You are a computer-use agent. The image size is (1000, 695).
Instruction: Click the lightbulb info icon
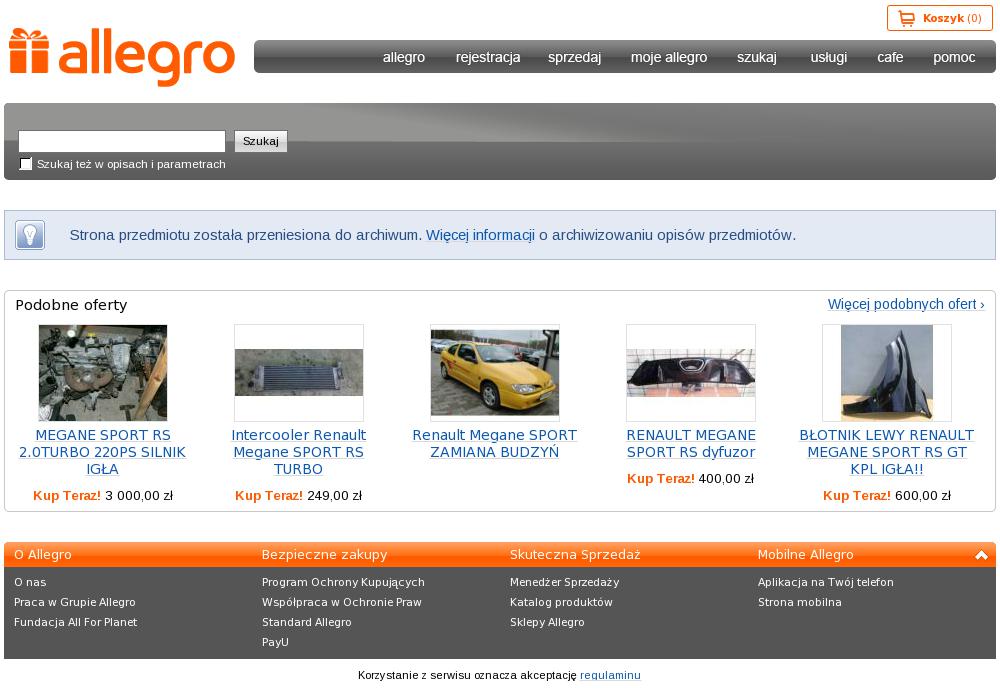click(x=30, y=235)
